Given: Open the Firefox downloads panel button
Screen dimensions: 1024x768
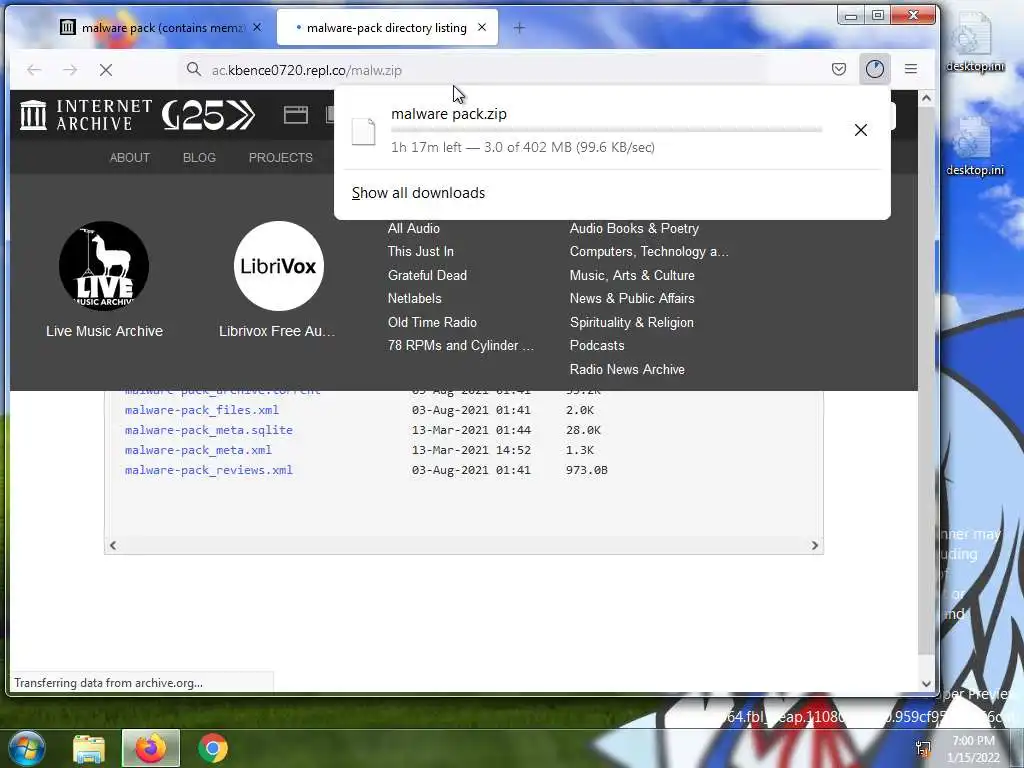Looking at the screenshot, I should coord(874,69).
